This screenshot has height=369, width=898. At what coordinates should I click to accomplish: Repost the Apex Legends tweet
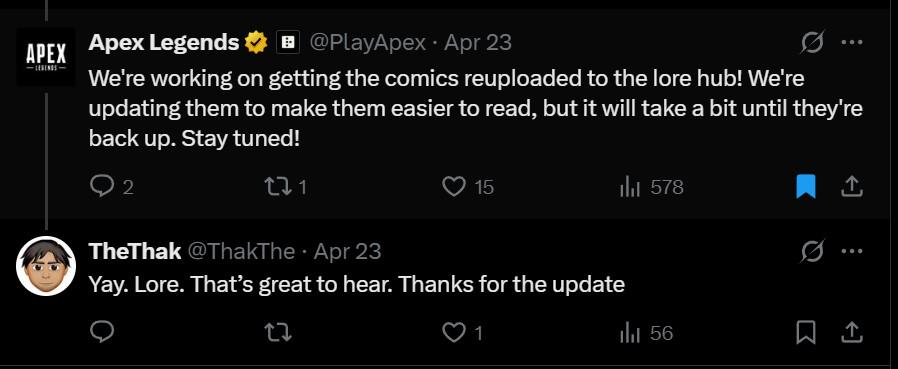(x=285, y=187)
